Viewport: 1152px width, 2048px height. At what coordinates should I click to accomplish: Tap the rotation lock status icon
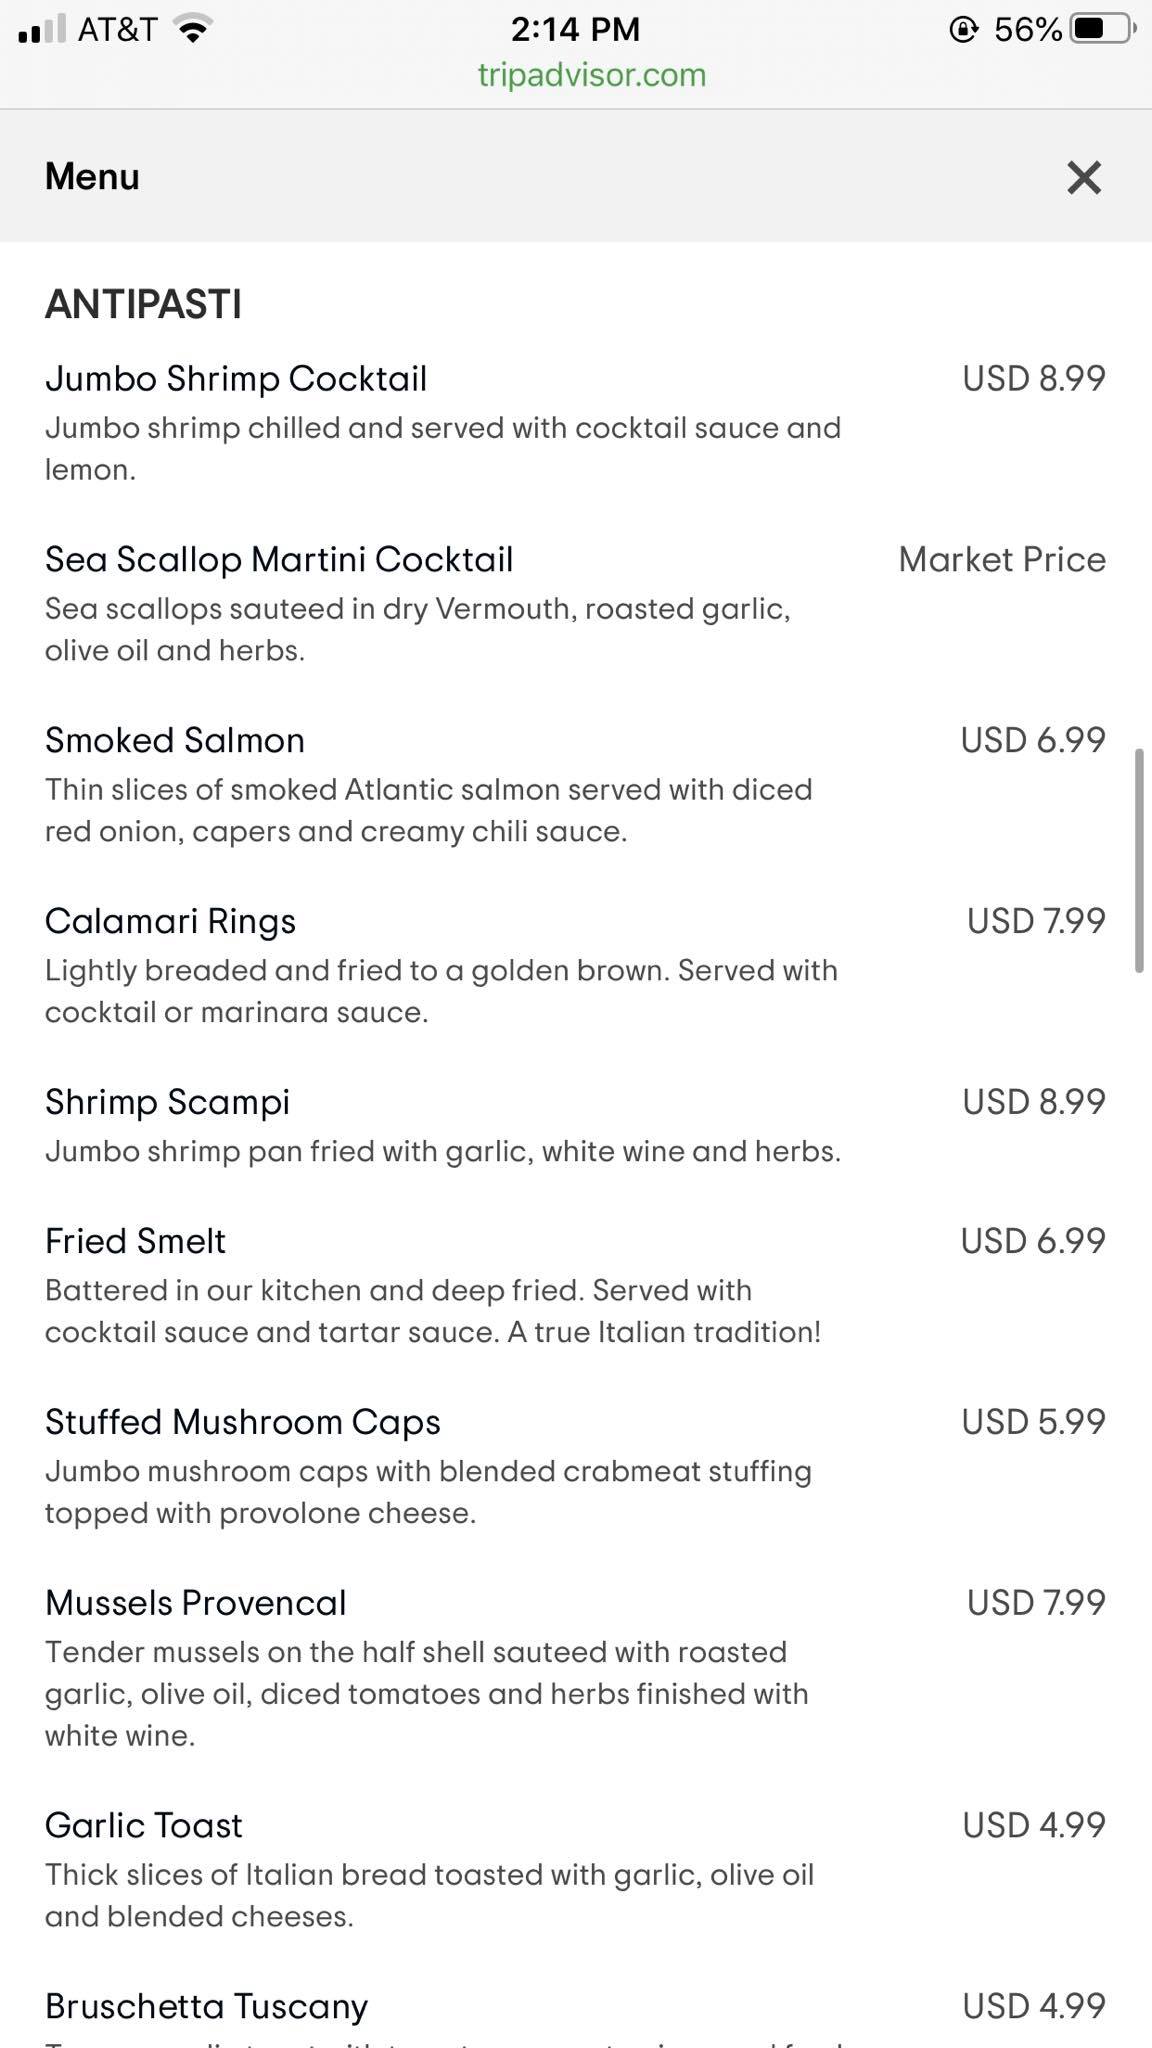[962, 30]
